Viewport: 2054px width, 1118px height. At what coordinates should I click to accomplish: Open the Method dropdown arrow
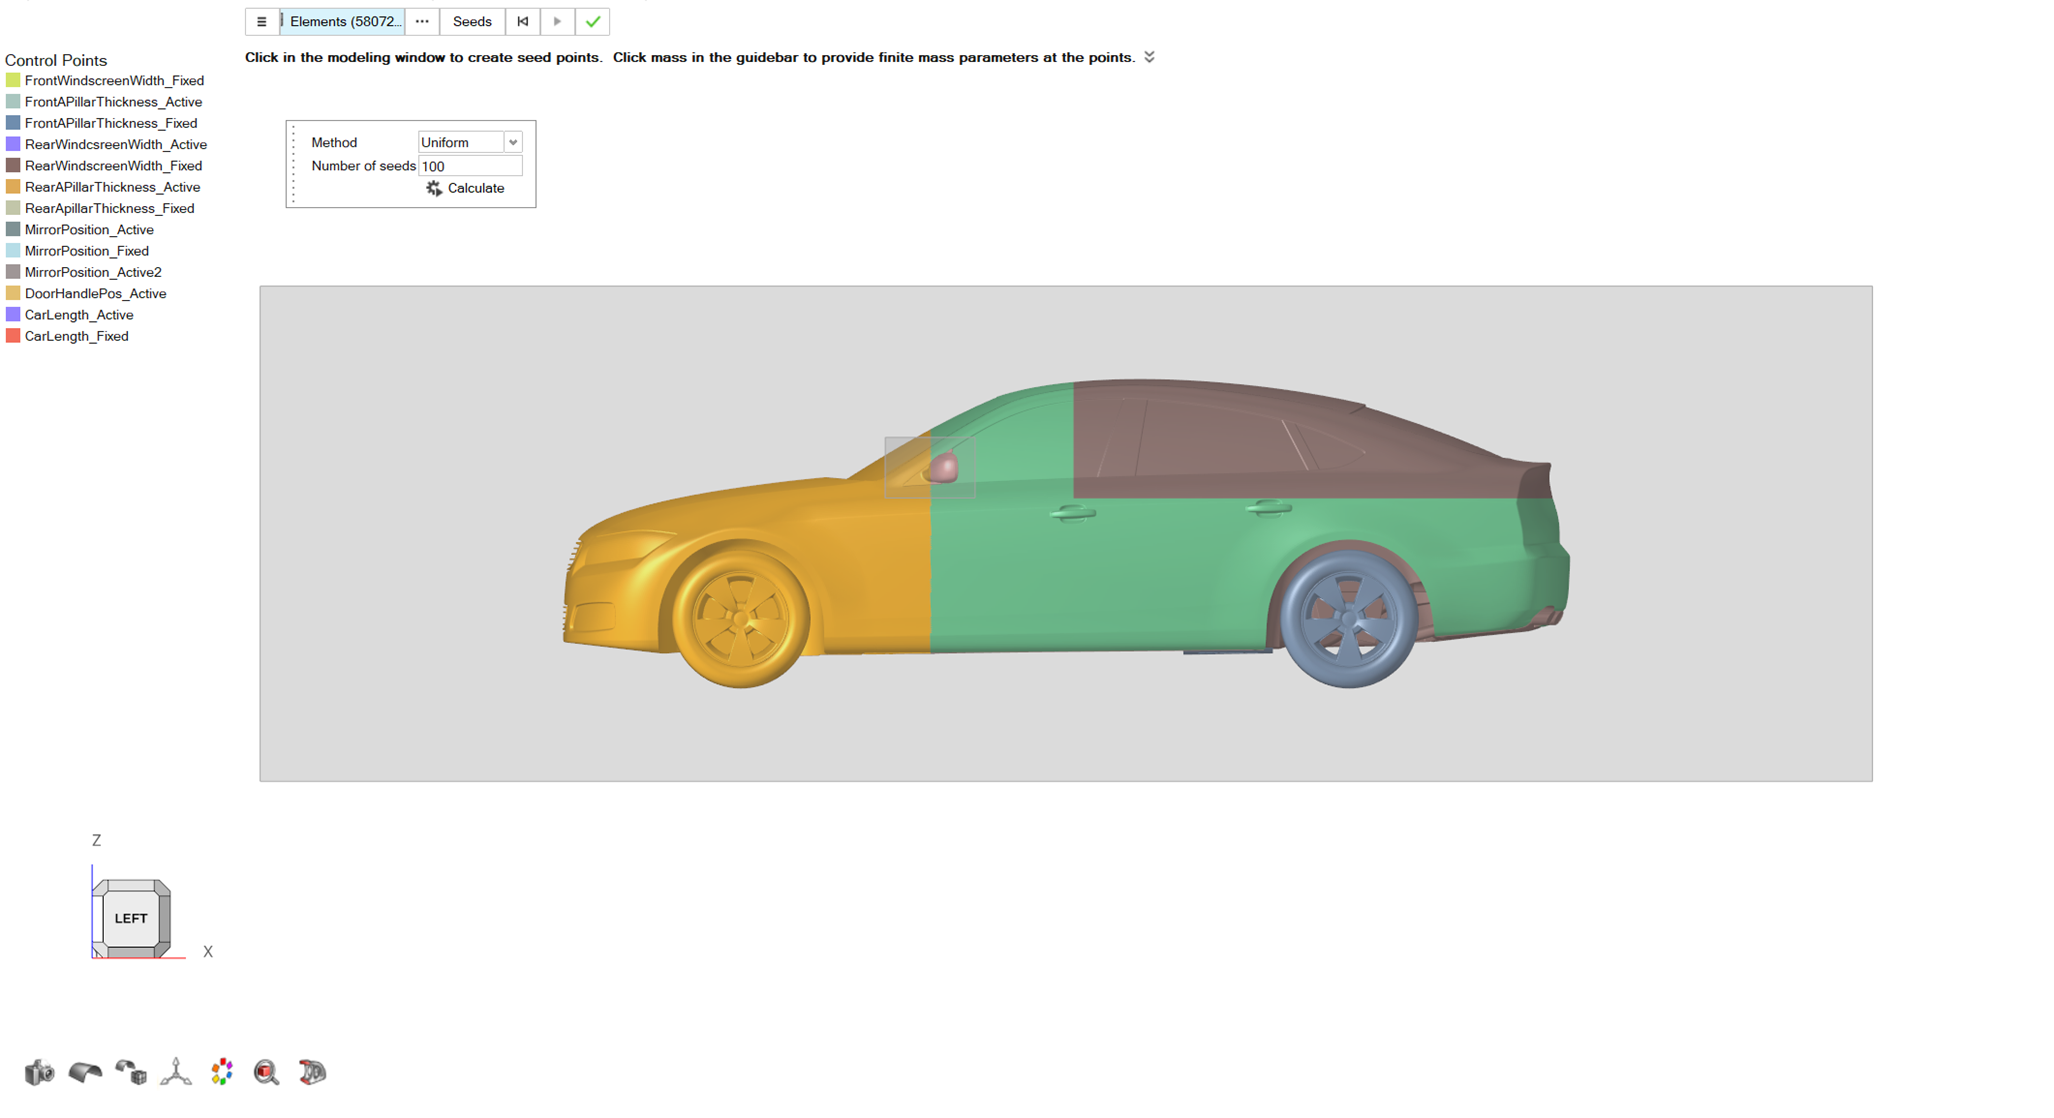click(513, 143)
